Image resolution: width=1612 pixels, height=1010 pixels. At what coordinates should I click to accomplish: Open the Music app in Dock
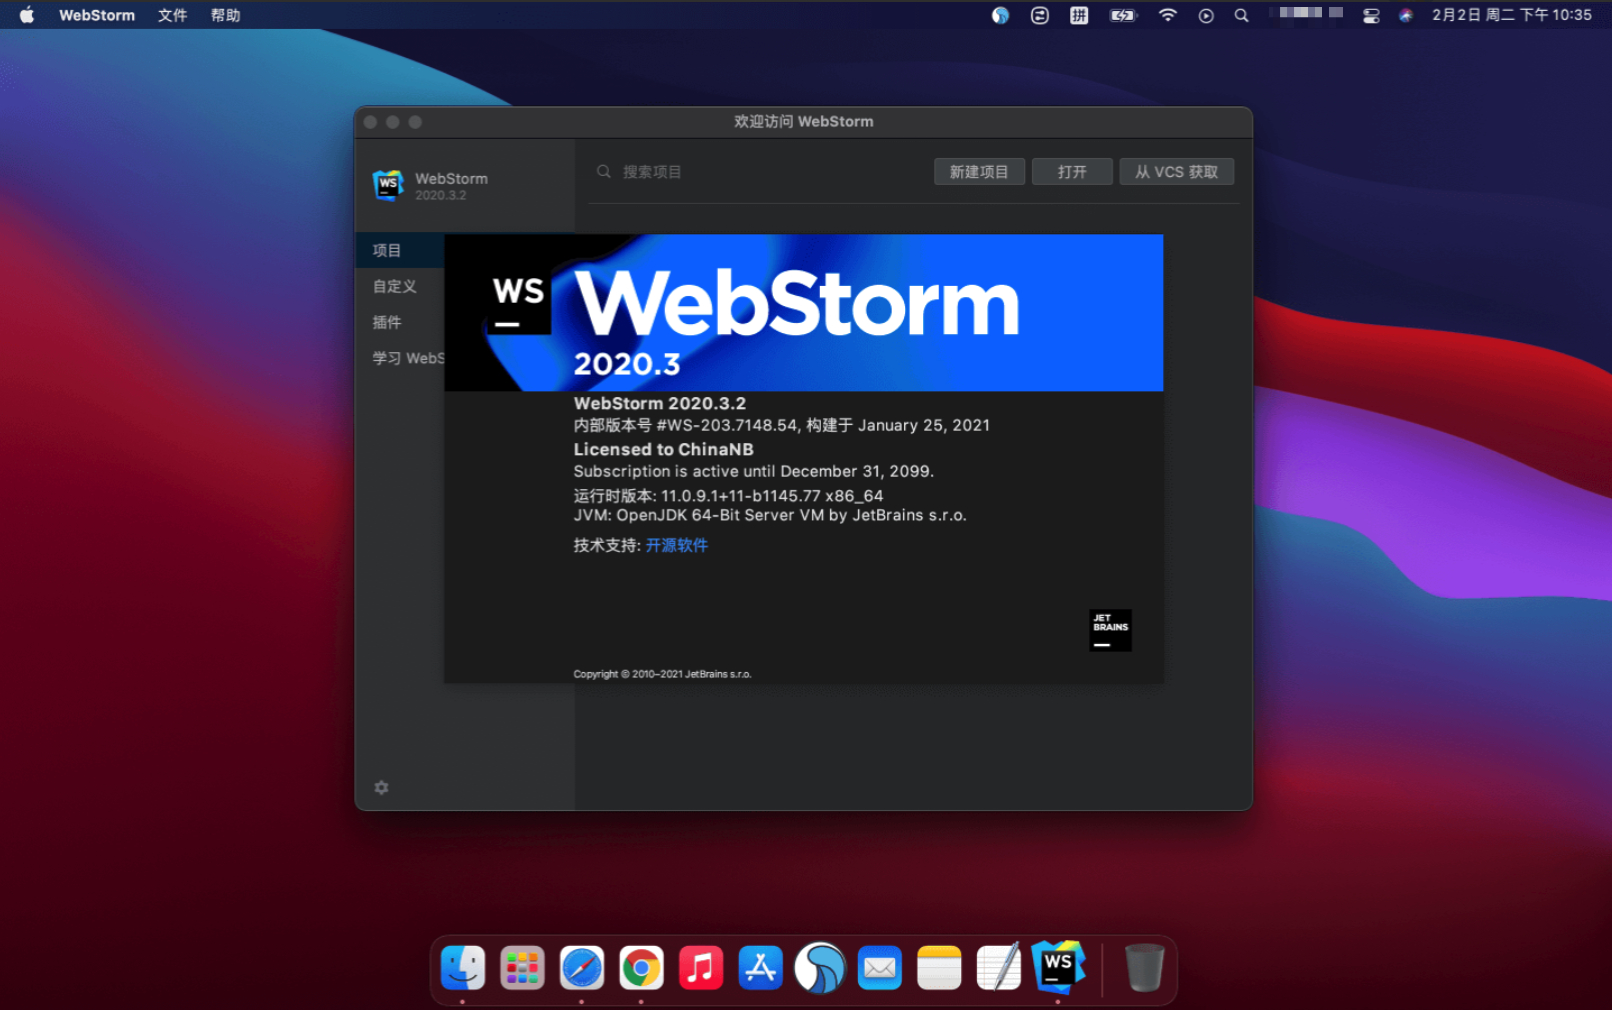pyautogui.click(x=701, y=968)
